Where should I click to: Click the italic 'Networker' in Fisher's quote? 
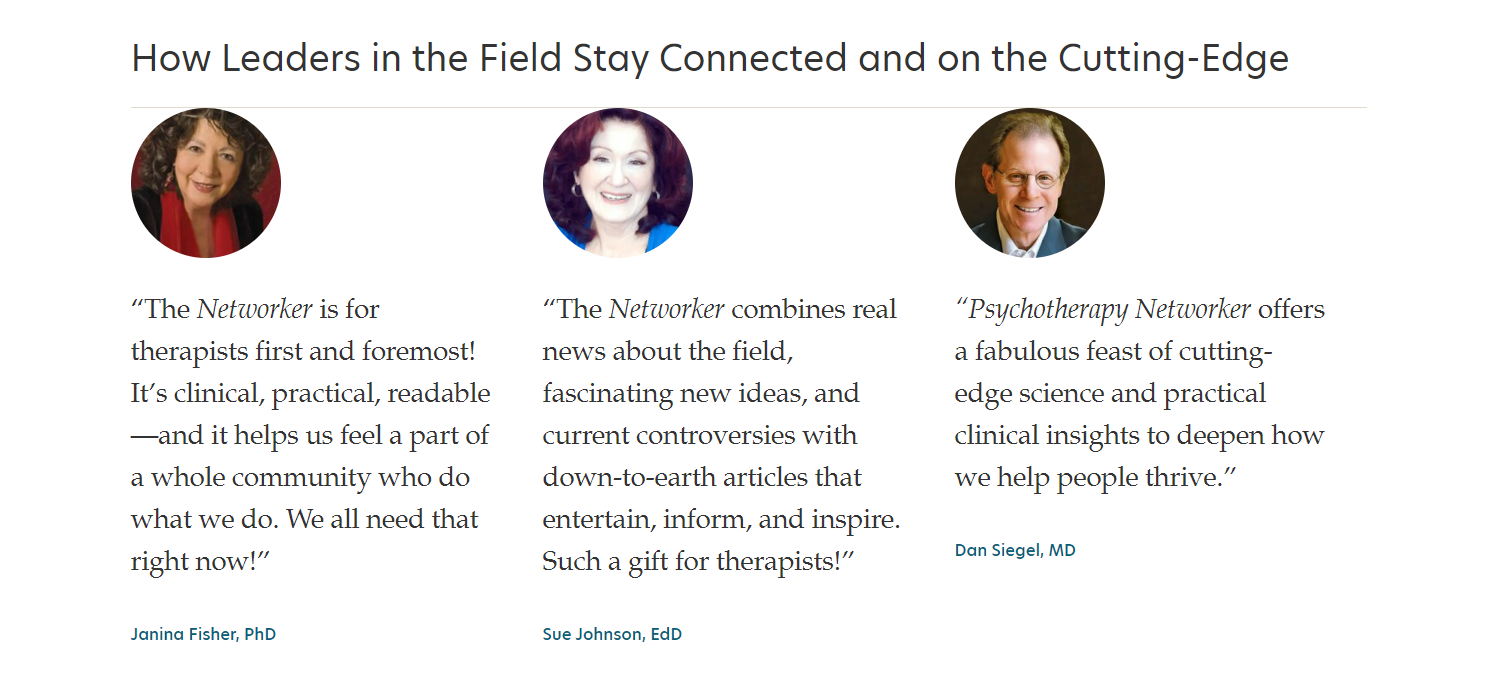point(254,309)
